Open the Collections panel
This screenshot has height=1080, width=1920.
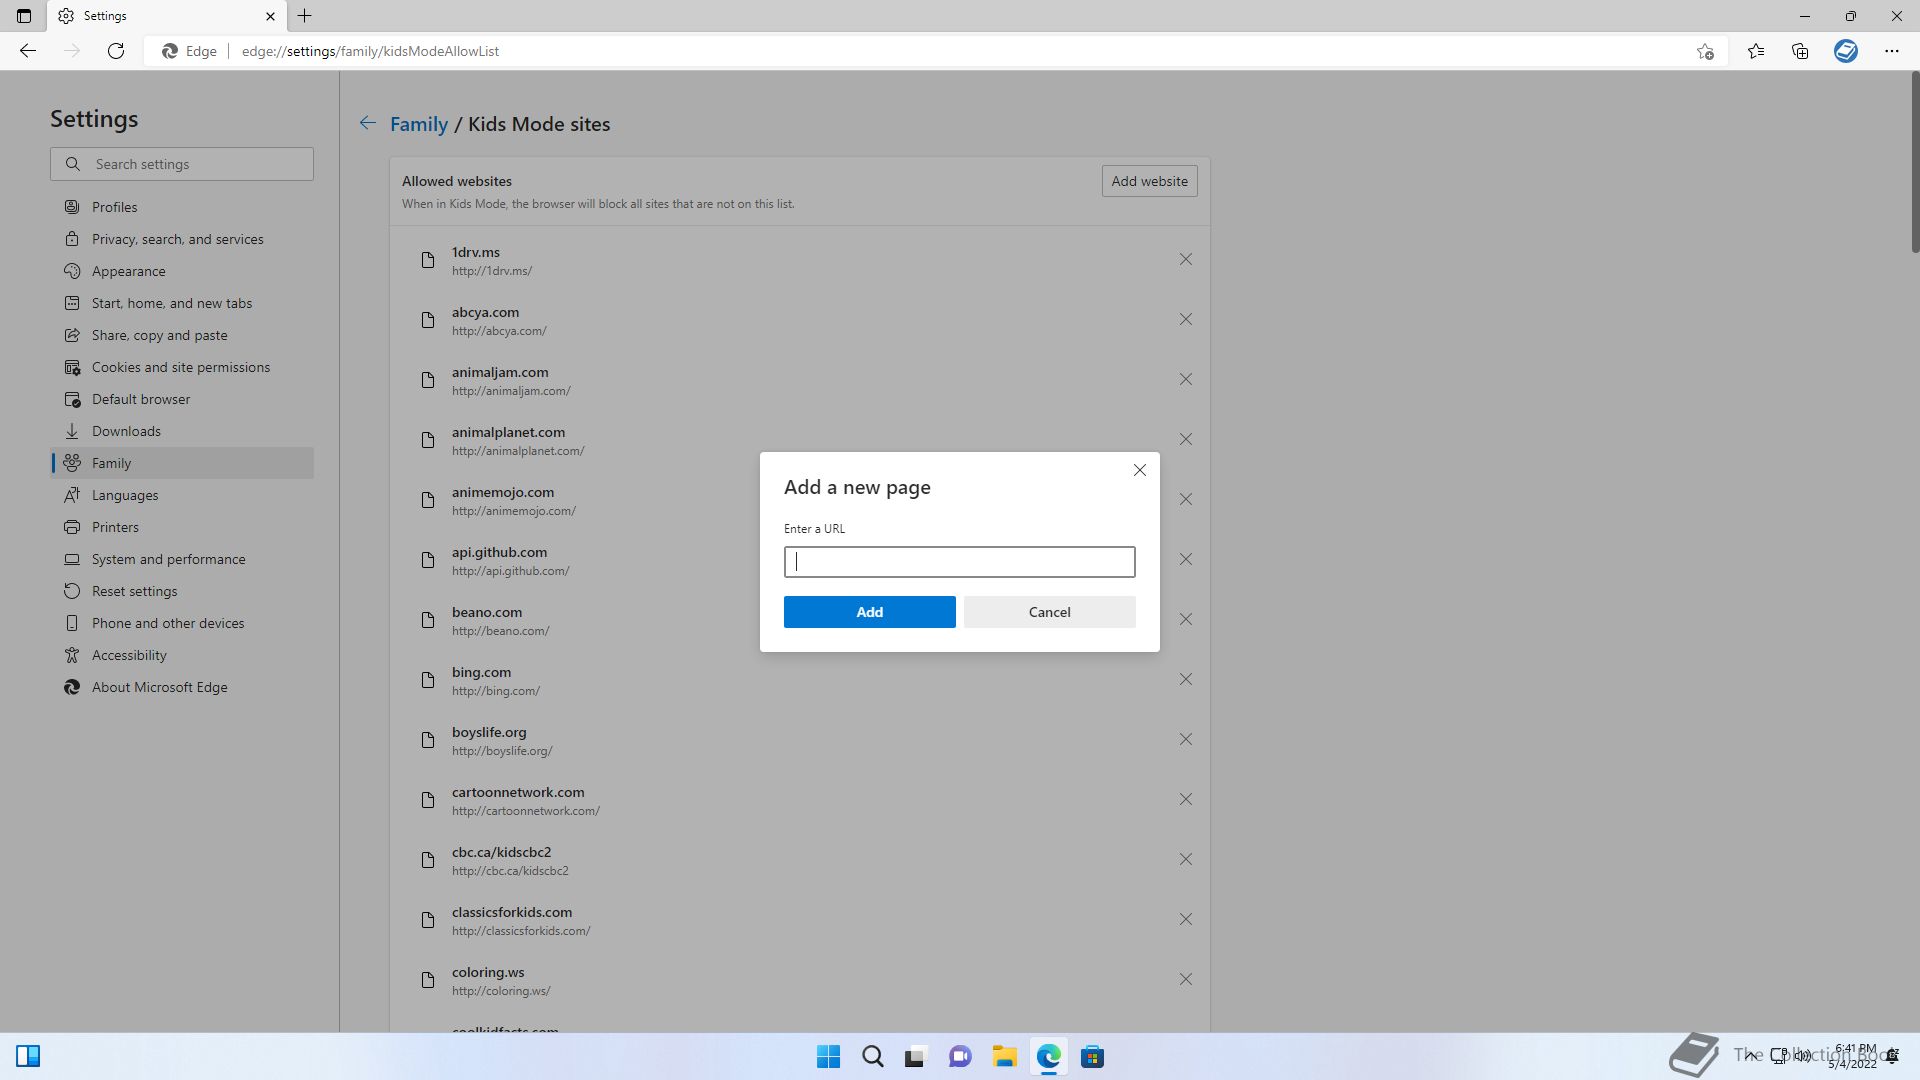click(x=1800, y=51)
